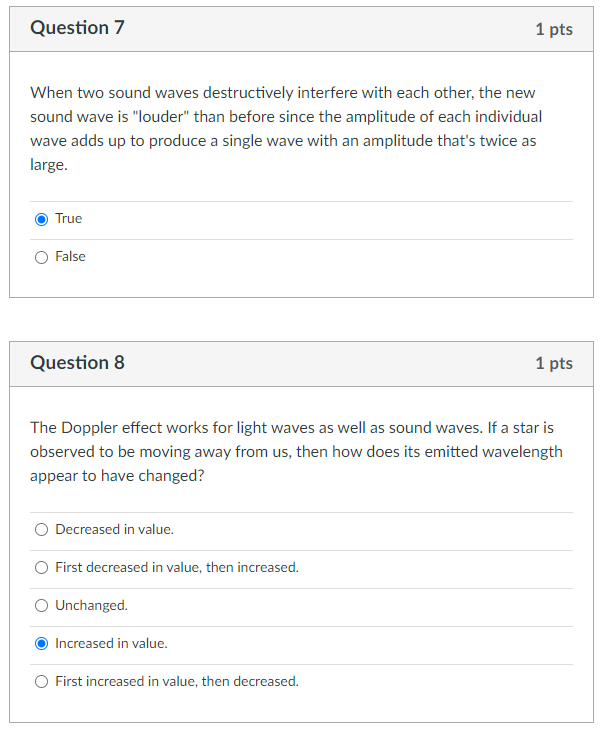Viewport: 608px width, 731px height.
Task: Select the 'Unchanged.' radio button
Action: pyautogui.click(x=41, y=606)
